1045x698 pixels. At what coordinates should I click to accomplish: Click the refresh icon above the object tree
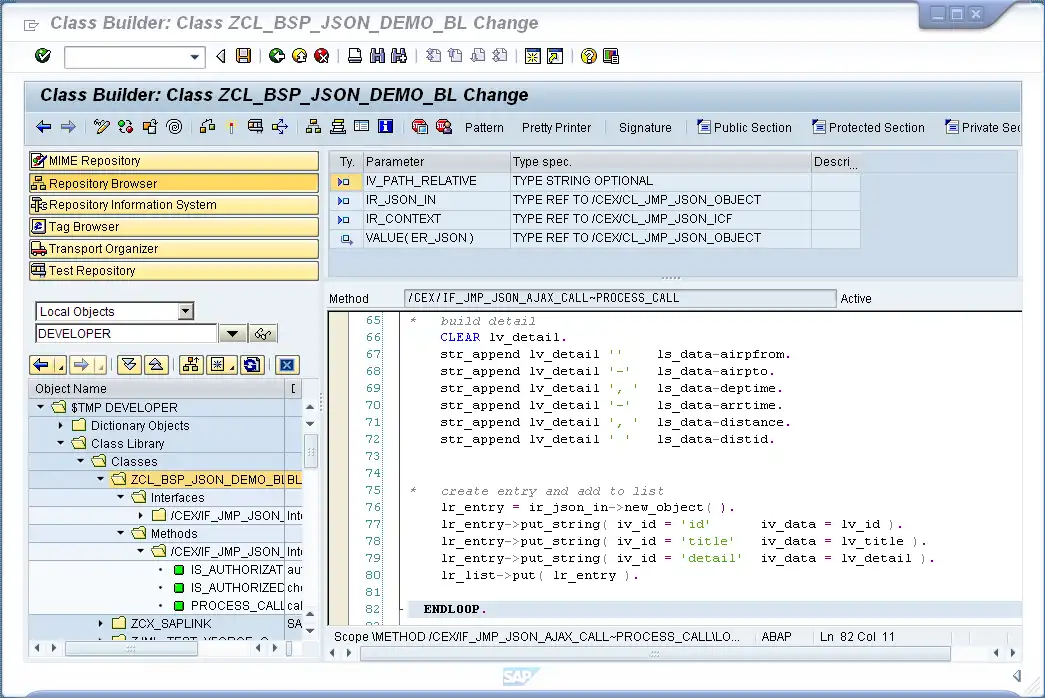pyautogui.click(x=252, y=365)
